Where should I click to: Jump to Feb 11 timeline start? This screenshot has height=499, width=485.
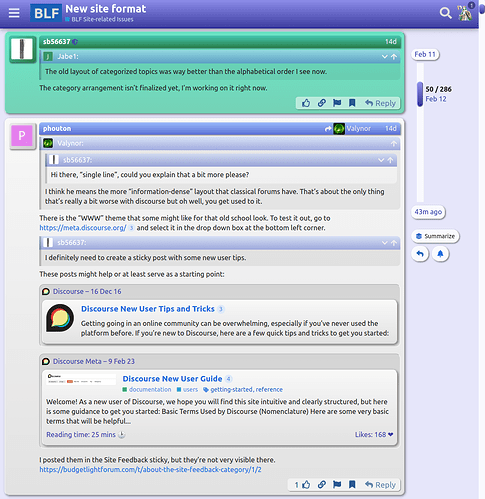tap(425, 54)
